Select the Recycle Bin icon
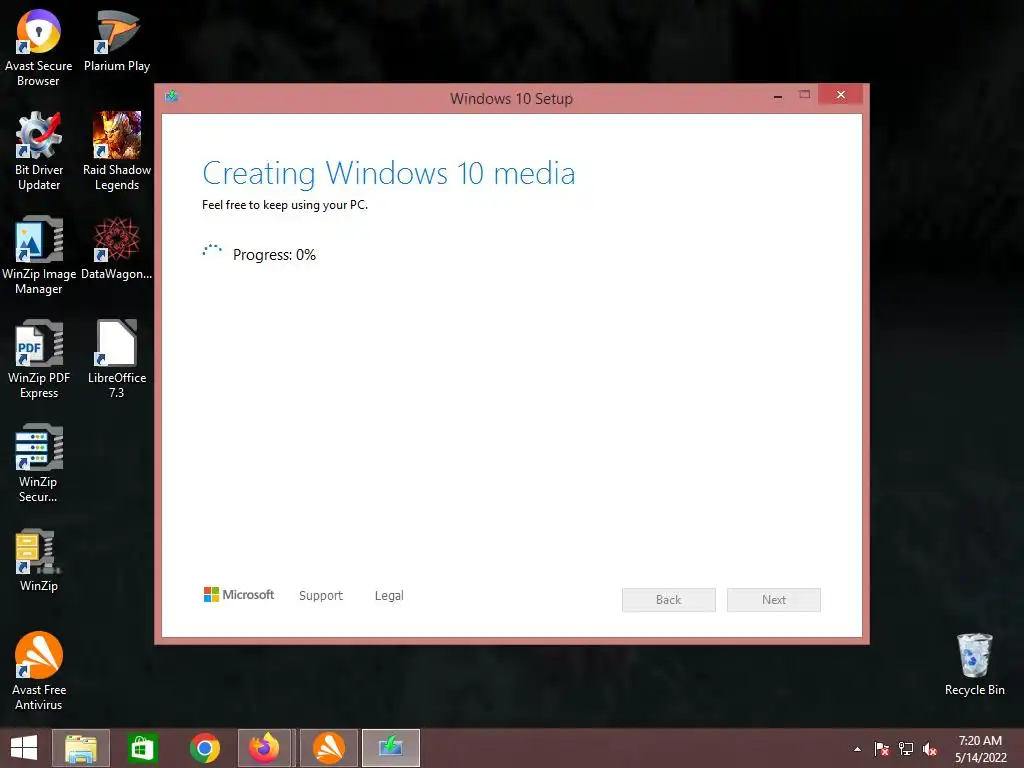The height and width of the screenshot is (768, 1024). pyautogui.click(x=974, y=664)
